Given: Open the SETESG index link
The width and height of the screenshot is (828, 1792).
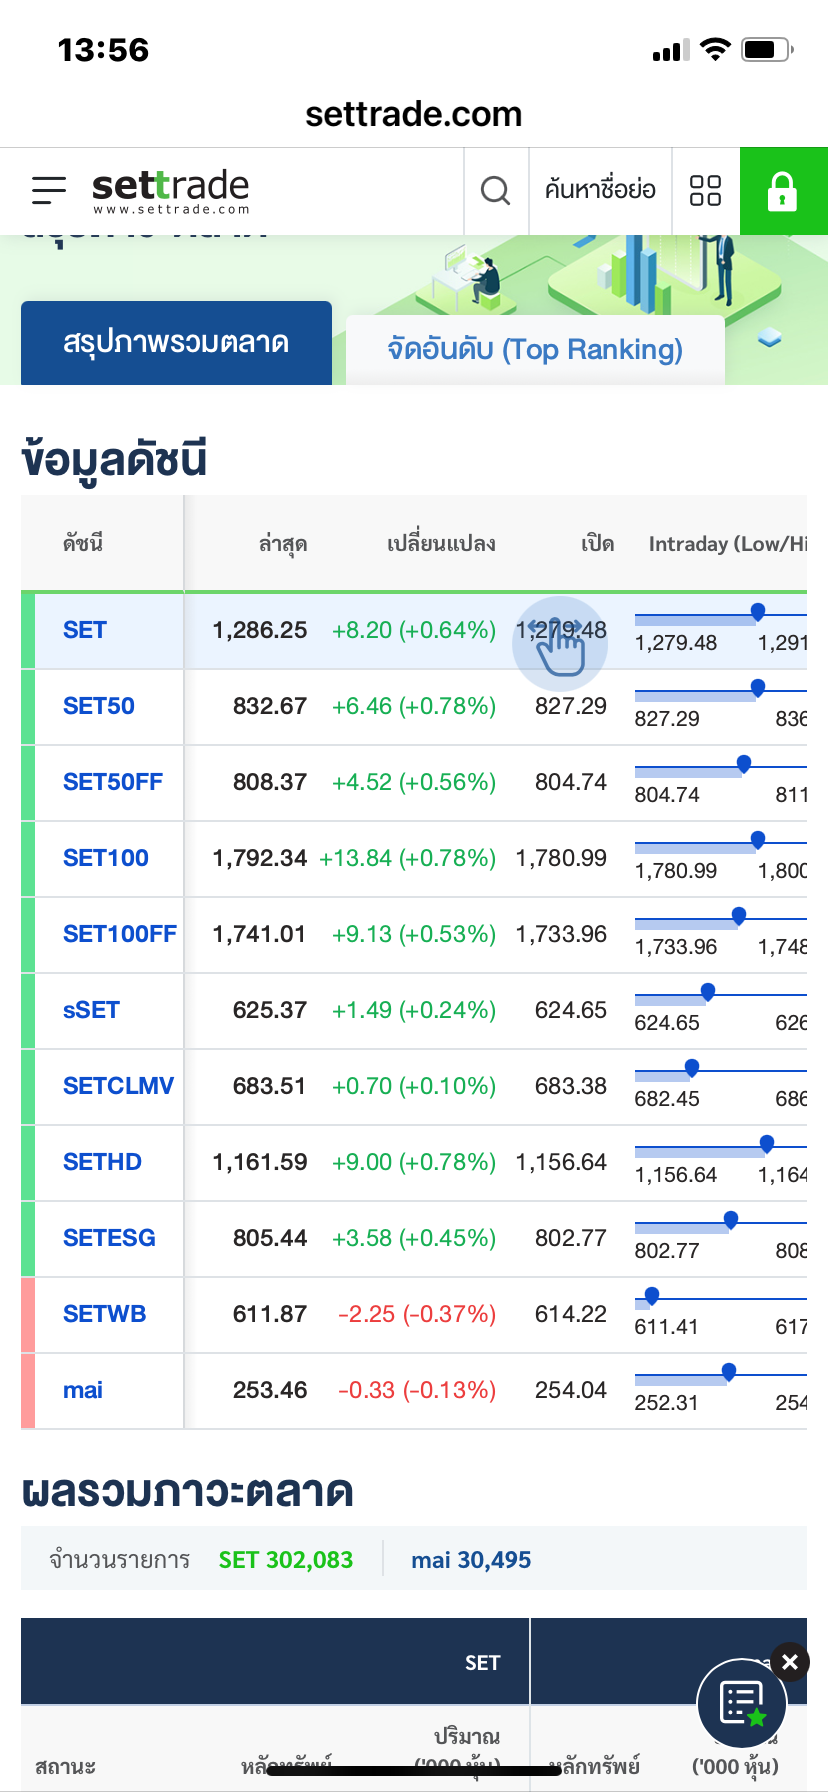Looking at the screenshot, I should (x=109, y=1238).
